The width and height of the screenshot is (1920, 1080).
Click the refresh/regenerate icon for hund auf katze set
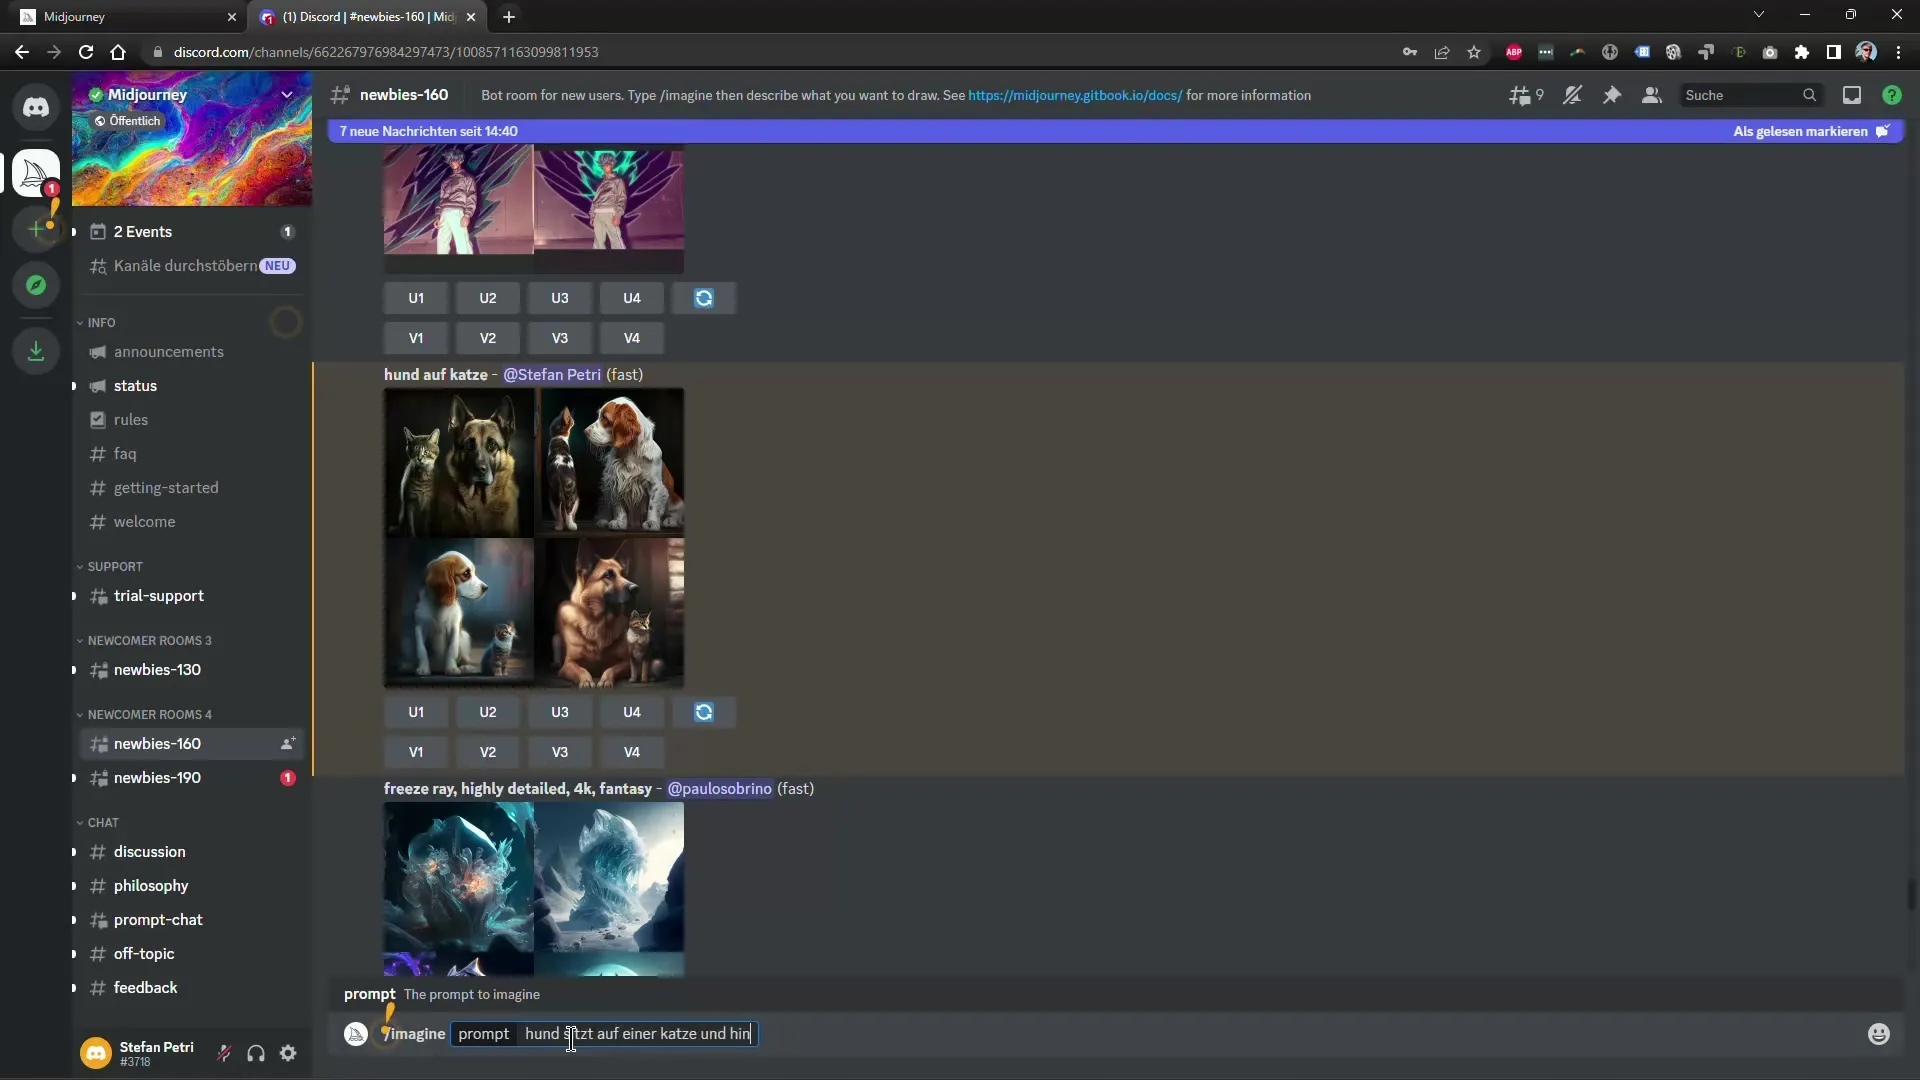pos(703,712)
